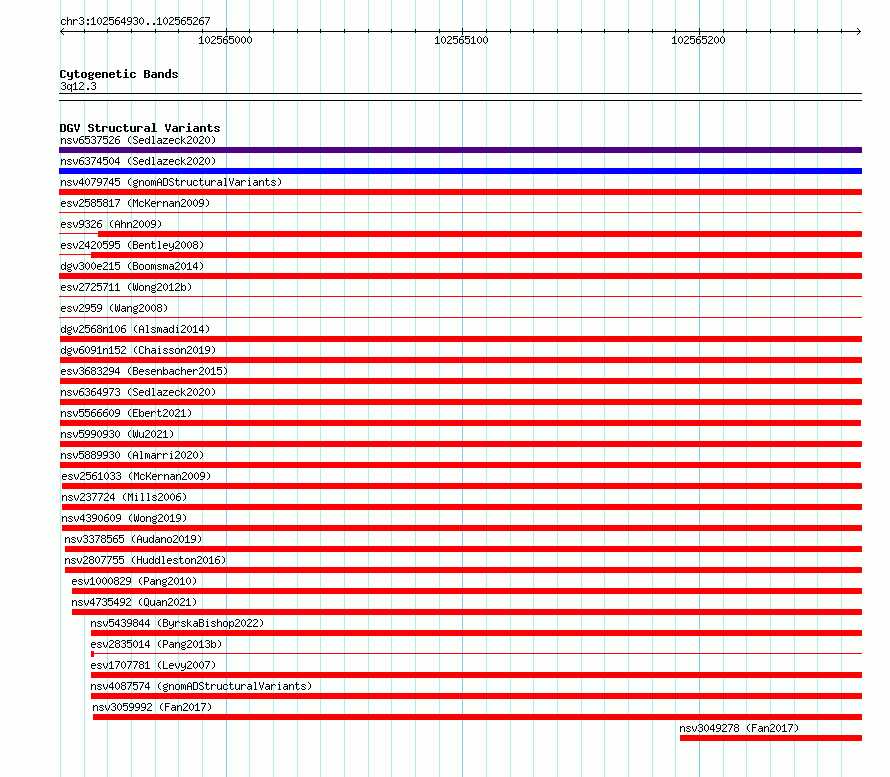
Task: Click the chr3:102564930..102565267 region label
Action: pos(135,21)
